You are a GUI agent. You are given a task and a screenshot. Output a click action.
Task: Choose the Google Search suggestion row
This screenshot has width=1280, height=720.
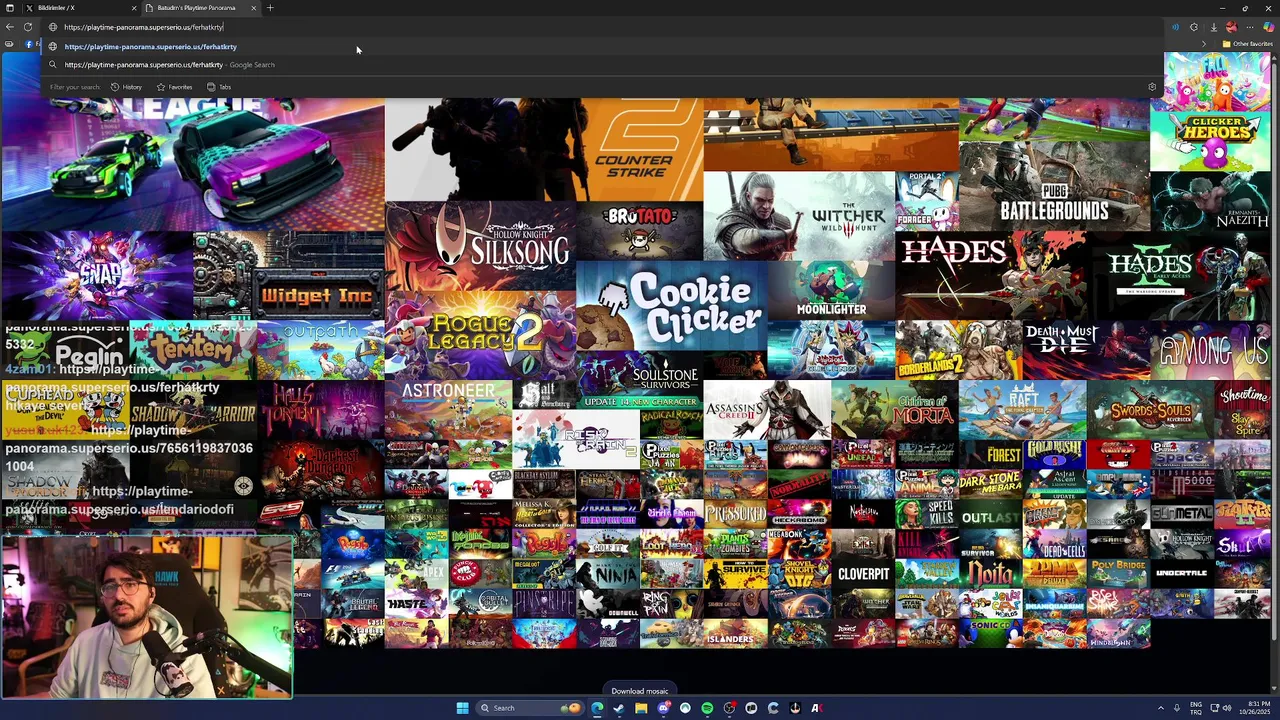click(x=600, y=64)
